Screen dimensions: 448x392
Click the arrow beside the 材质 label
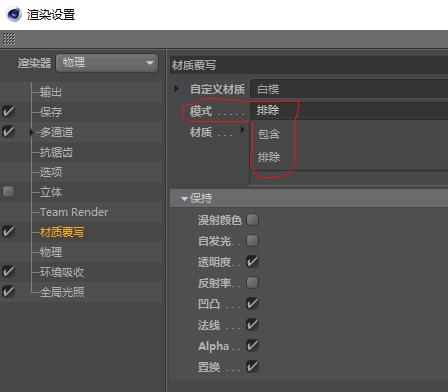[243, 130]
